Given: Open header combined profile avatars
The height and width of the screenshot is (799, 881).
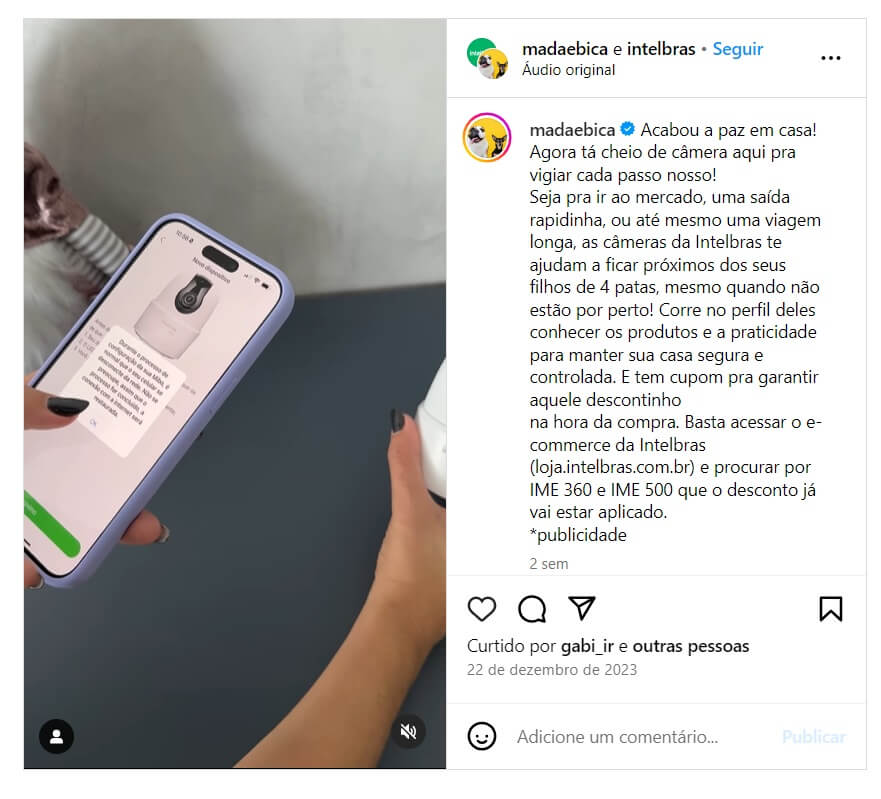Looking at the screenshot, I should point(487,58).
